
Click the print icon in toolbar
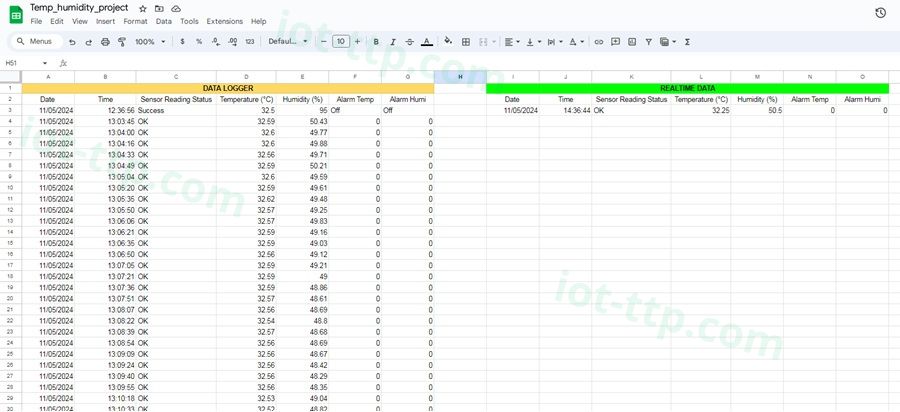[x=105, y=42]
